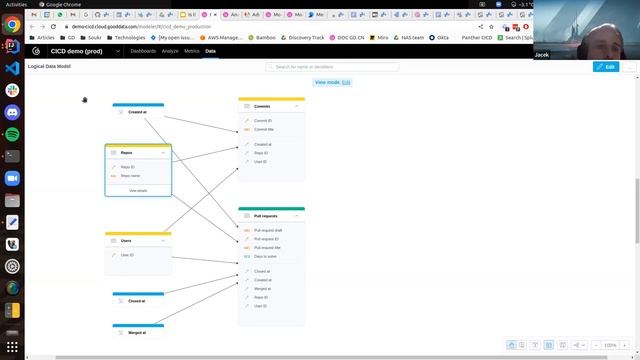Open the Miro bookmark
Image resolution: width=640 pixels, height=360 pixels.
[x=379, y=38]
